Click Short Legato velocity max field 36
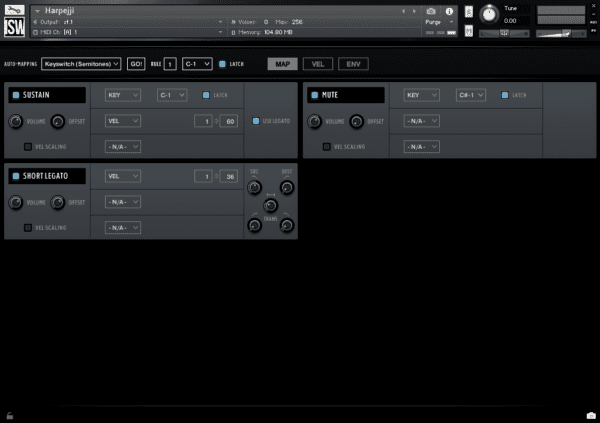 point(229,176)
